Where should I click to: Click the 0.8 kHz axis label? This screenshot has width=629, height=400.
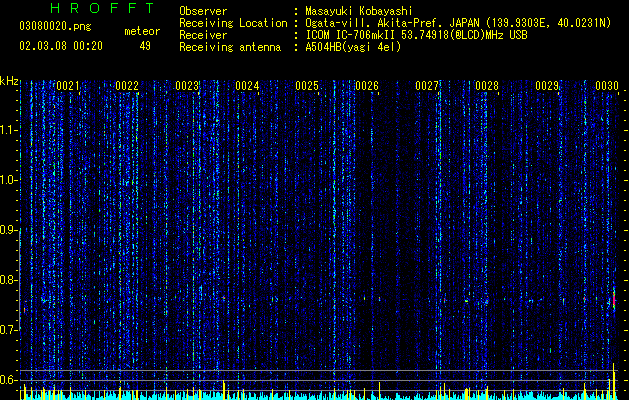pyautogui.click(x=8, y=280)
